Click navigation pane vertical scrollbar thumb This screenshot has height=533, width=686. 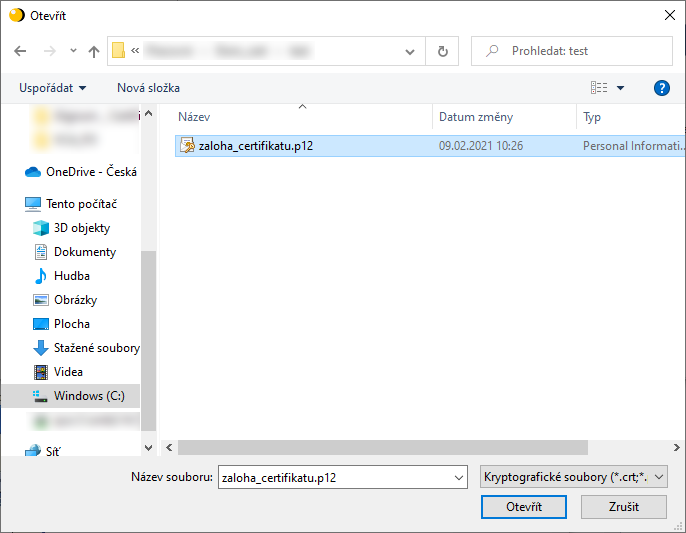(148, 341)
